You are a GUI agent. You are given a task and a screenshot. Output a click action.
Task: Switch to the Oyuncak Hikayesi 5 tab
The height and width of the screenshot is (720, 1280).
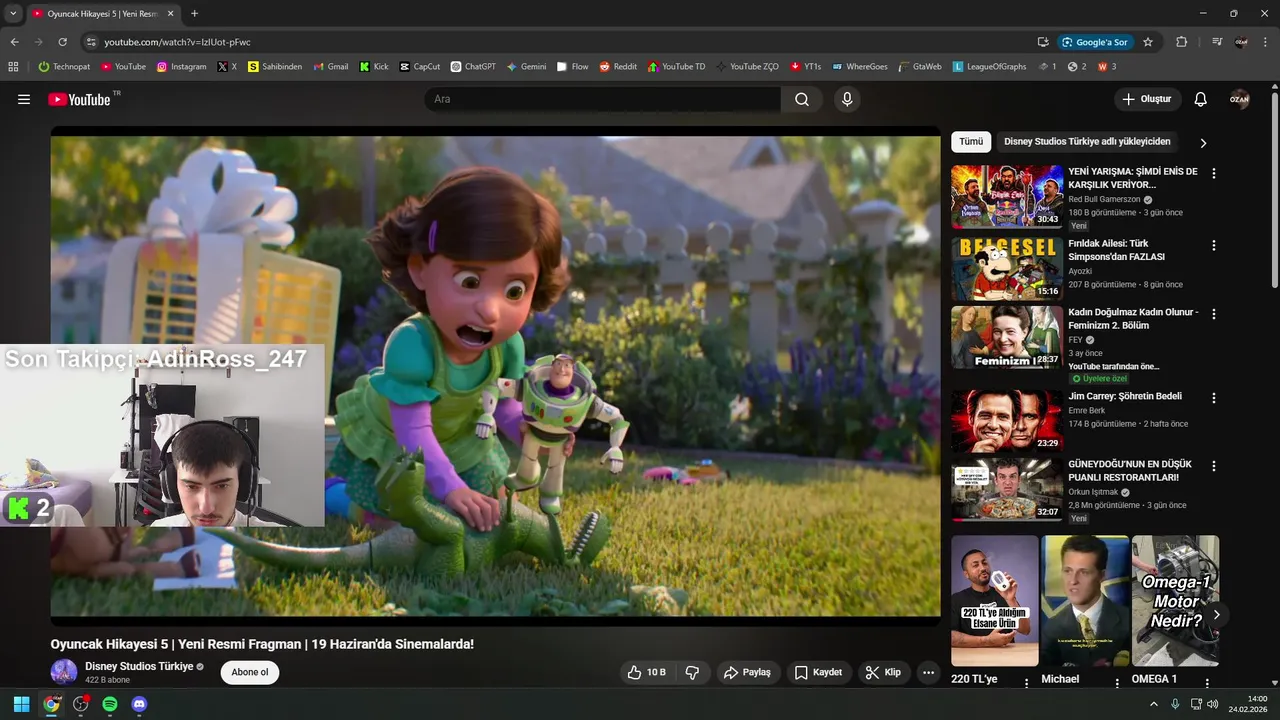103,13
